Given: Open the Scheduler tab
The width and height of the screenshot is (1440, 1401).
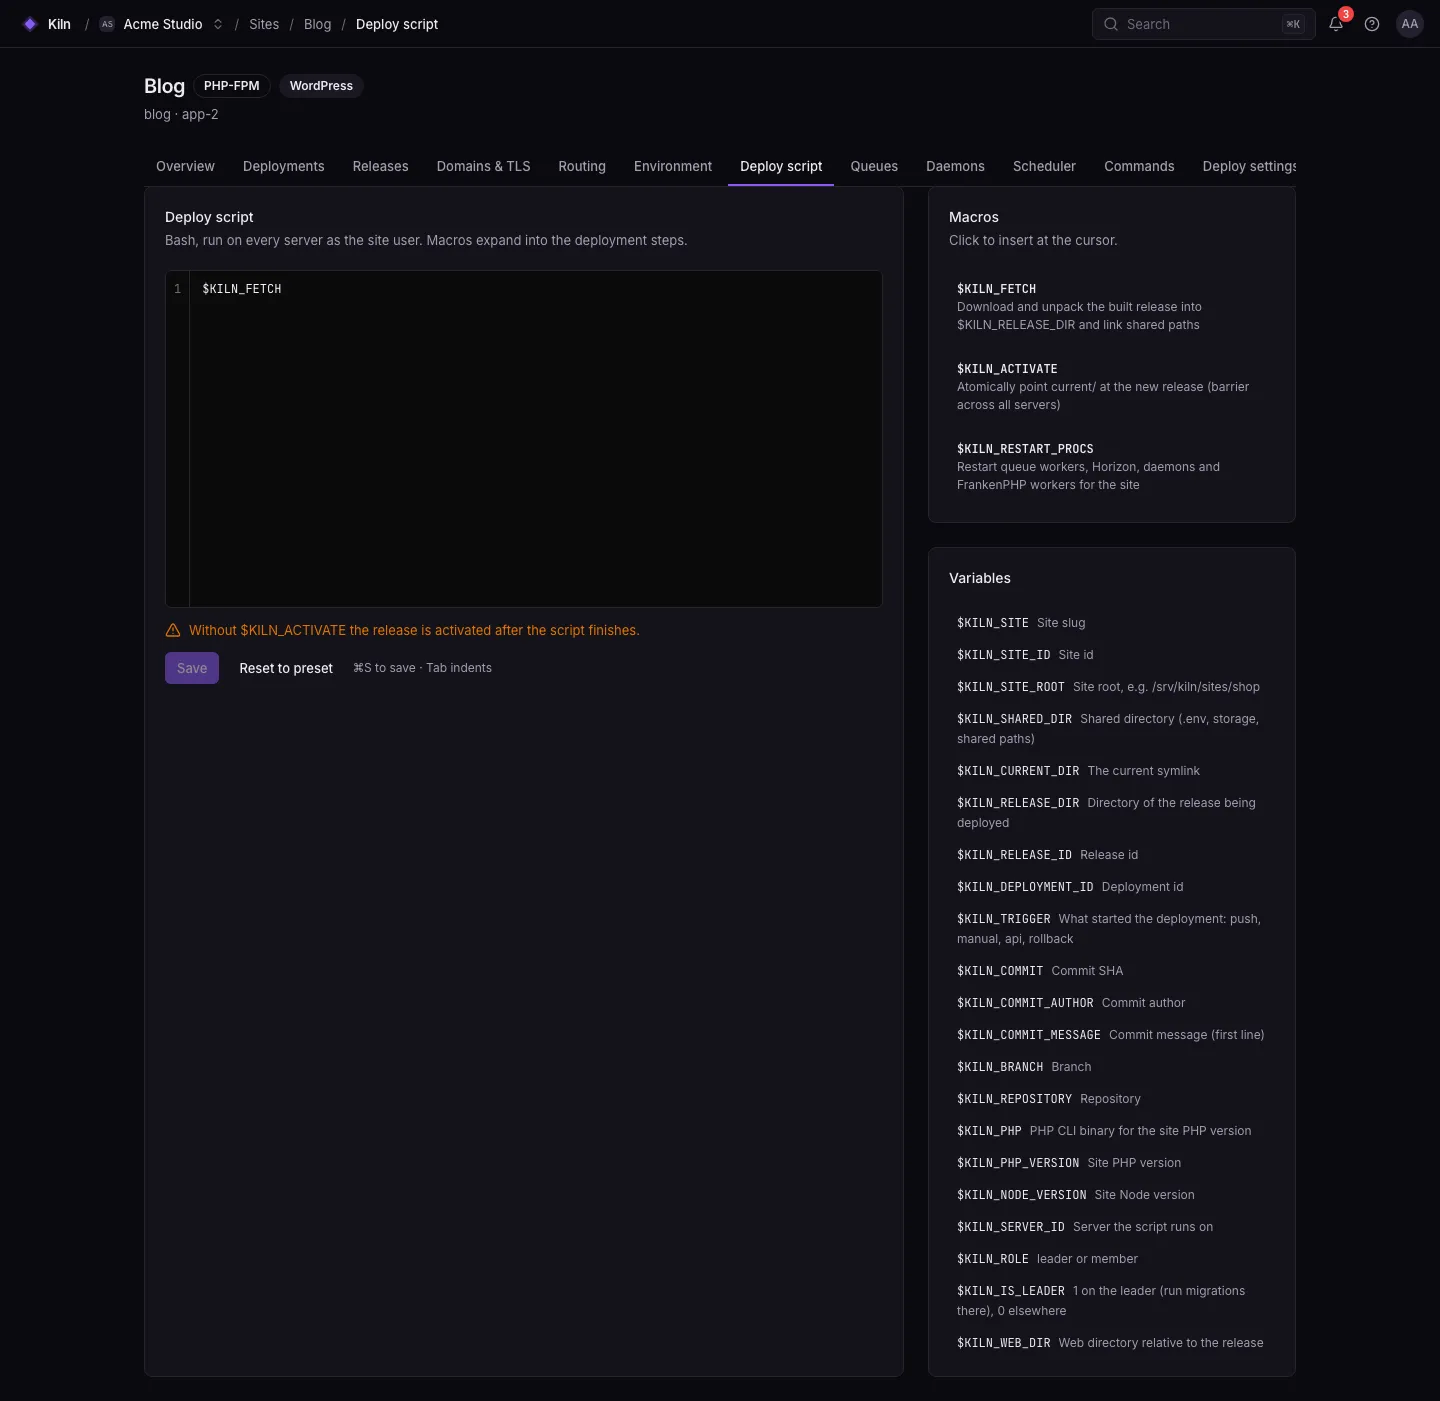Looking at the screenshot, I should (x=1044, y=166).
